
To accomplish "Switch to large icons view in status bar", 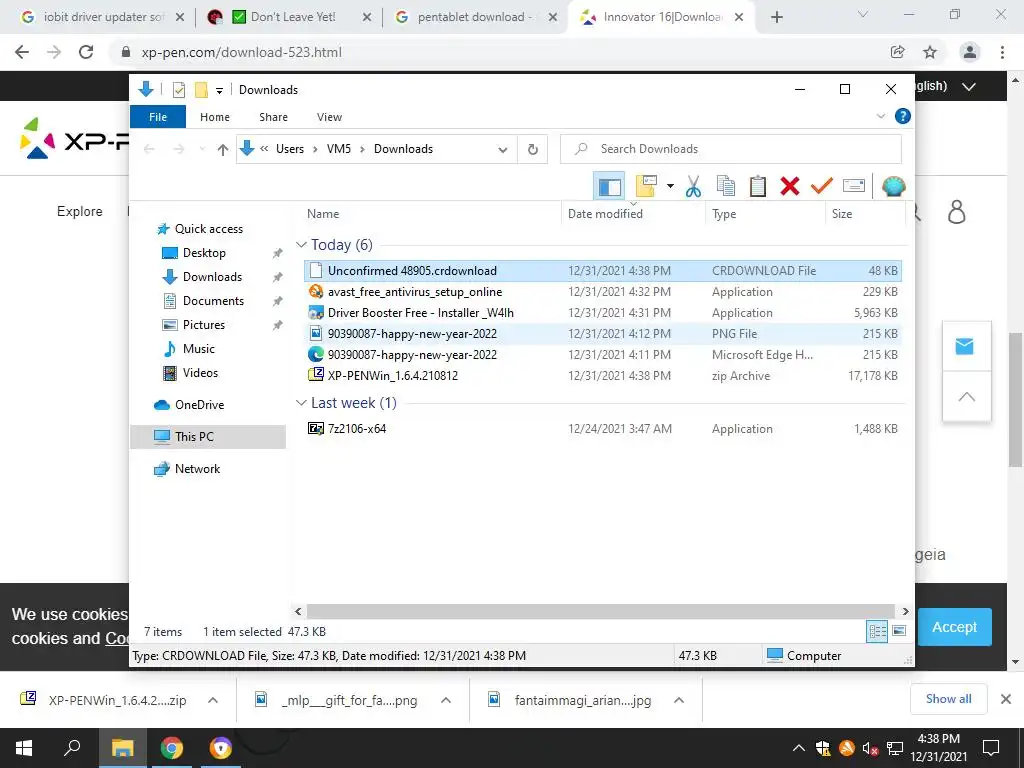I will point(899,631).
